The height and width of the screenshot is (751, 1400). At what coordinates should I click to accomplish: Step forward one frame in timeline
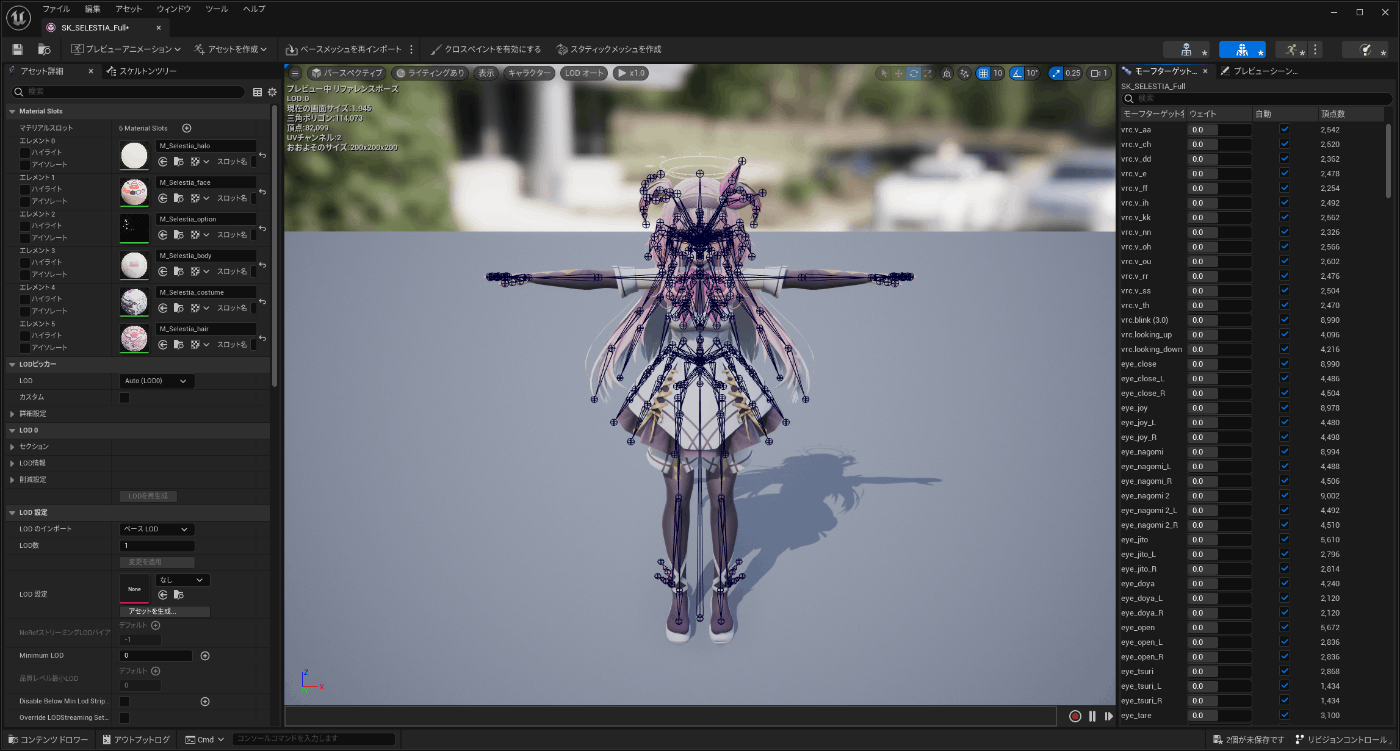pyautogui.click(x=1108, y=716)
